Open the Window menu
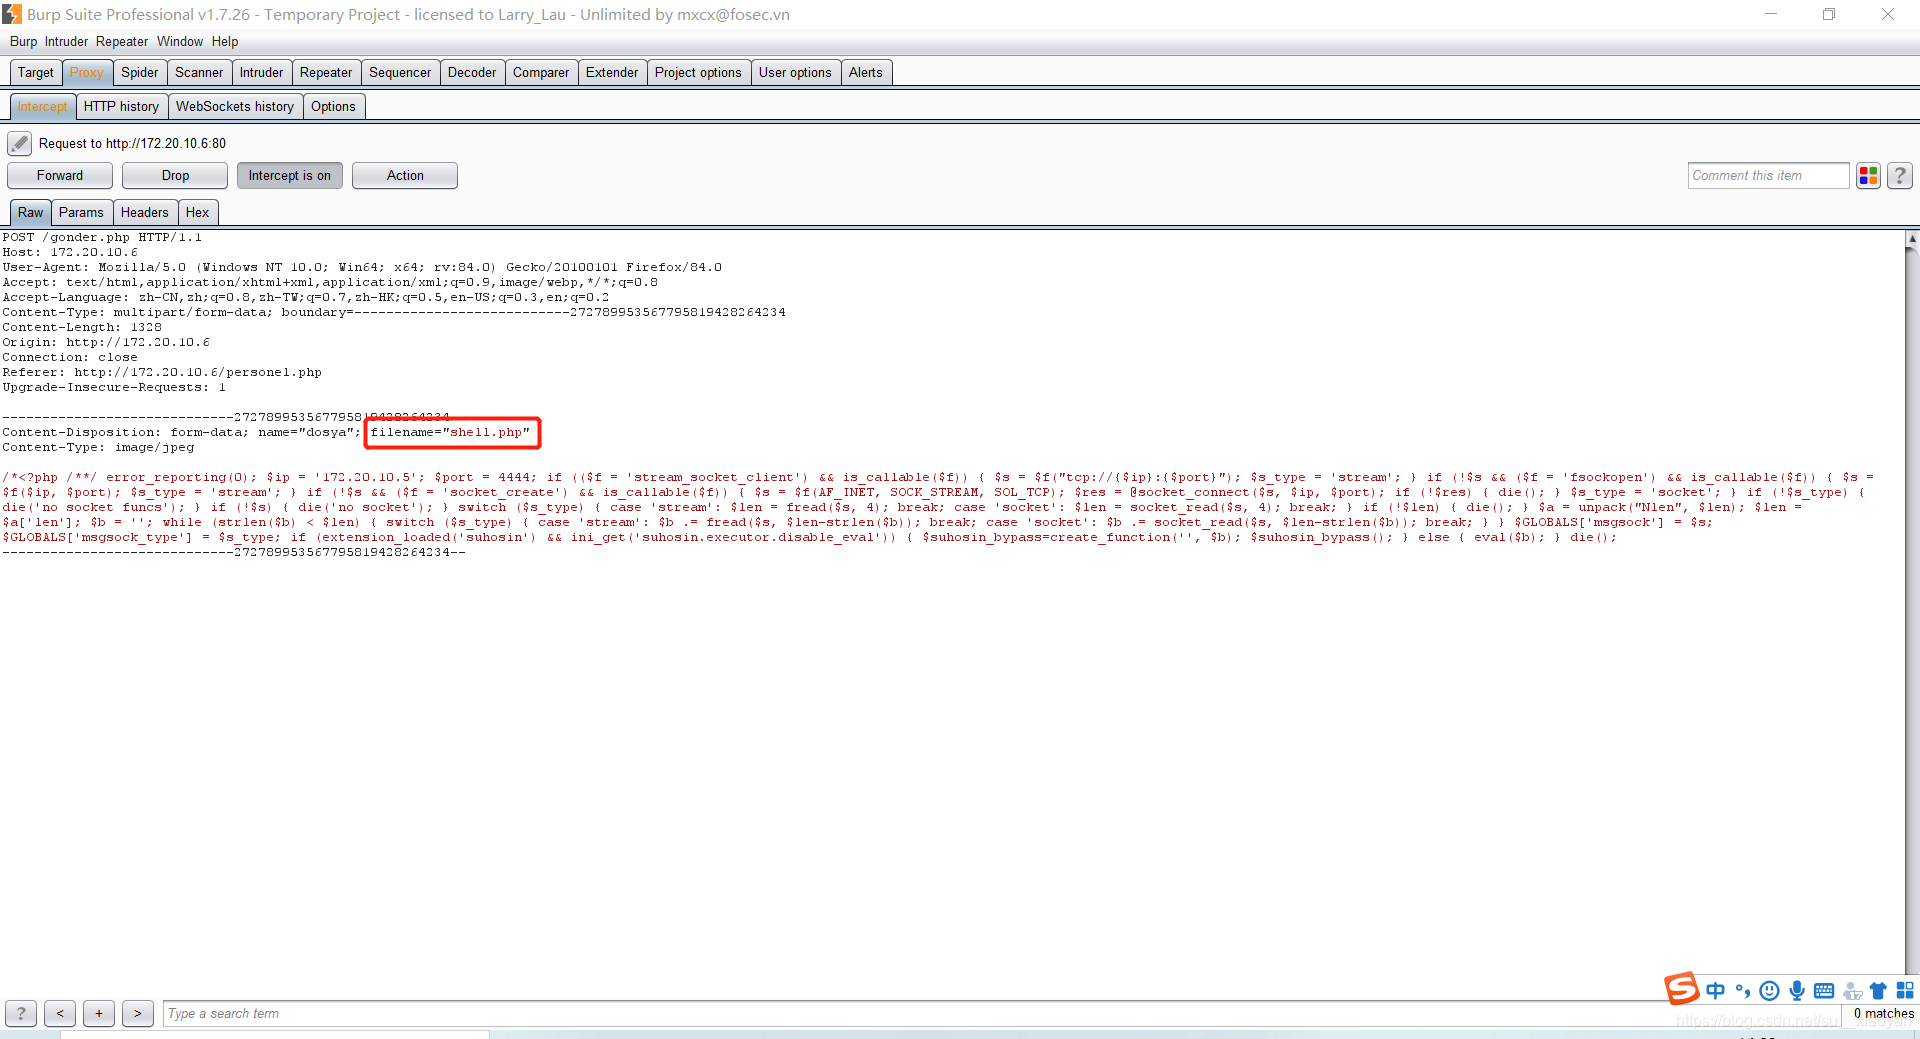This screenshot has width=1920, height=1039. coord(180,41)
